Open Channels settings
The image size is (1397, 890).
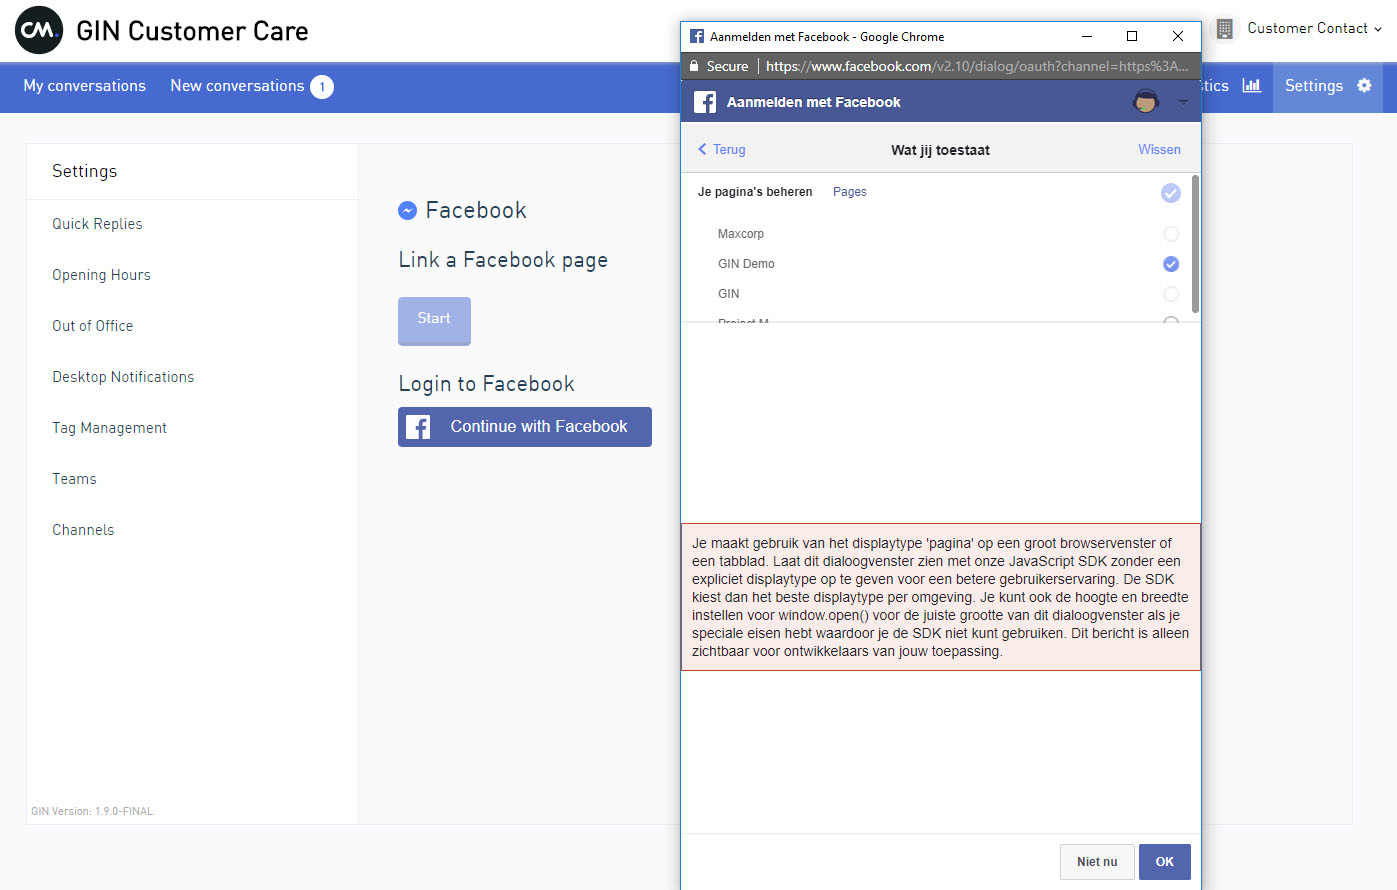(x=83, y=530)
